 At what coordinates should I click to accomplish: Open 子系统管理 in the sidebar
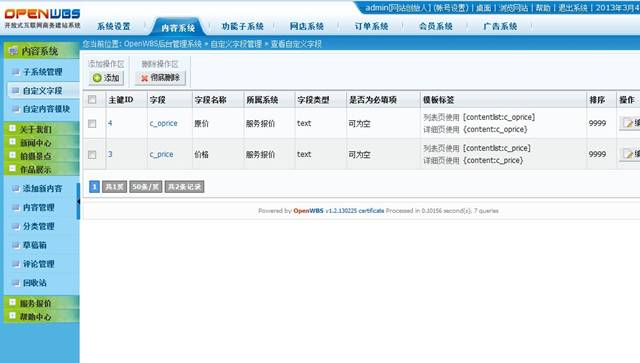[42, 72]
